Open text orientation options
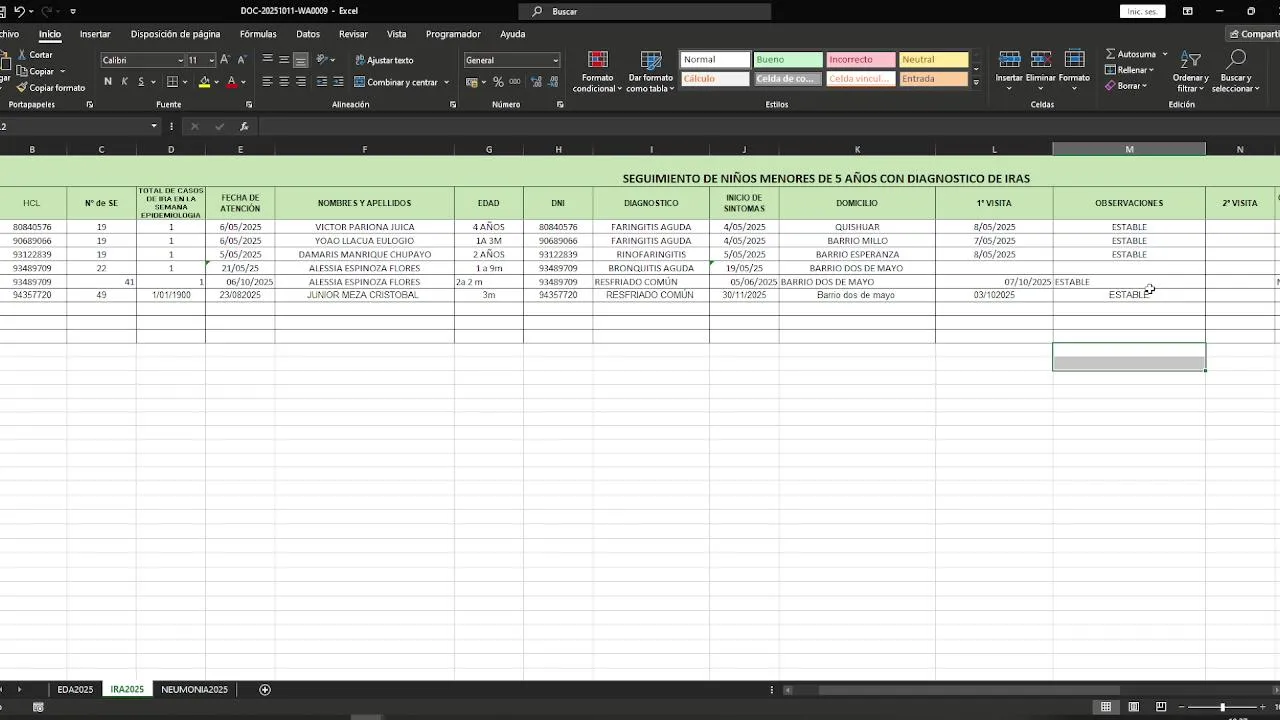 (x=325, y=60)
